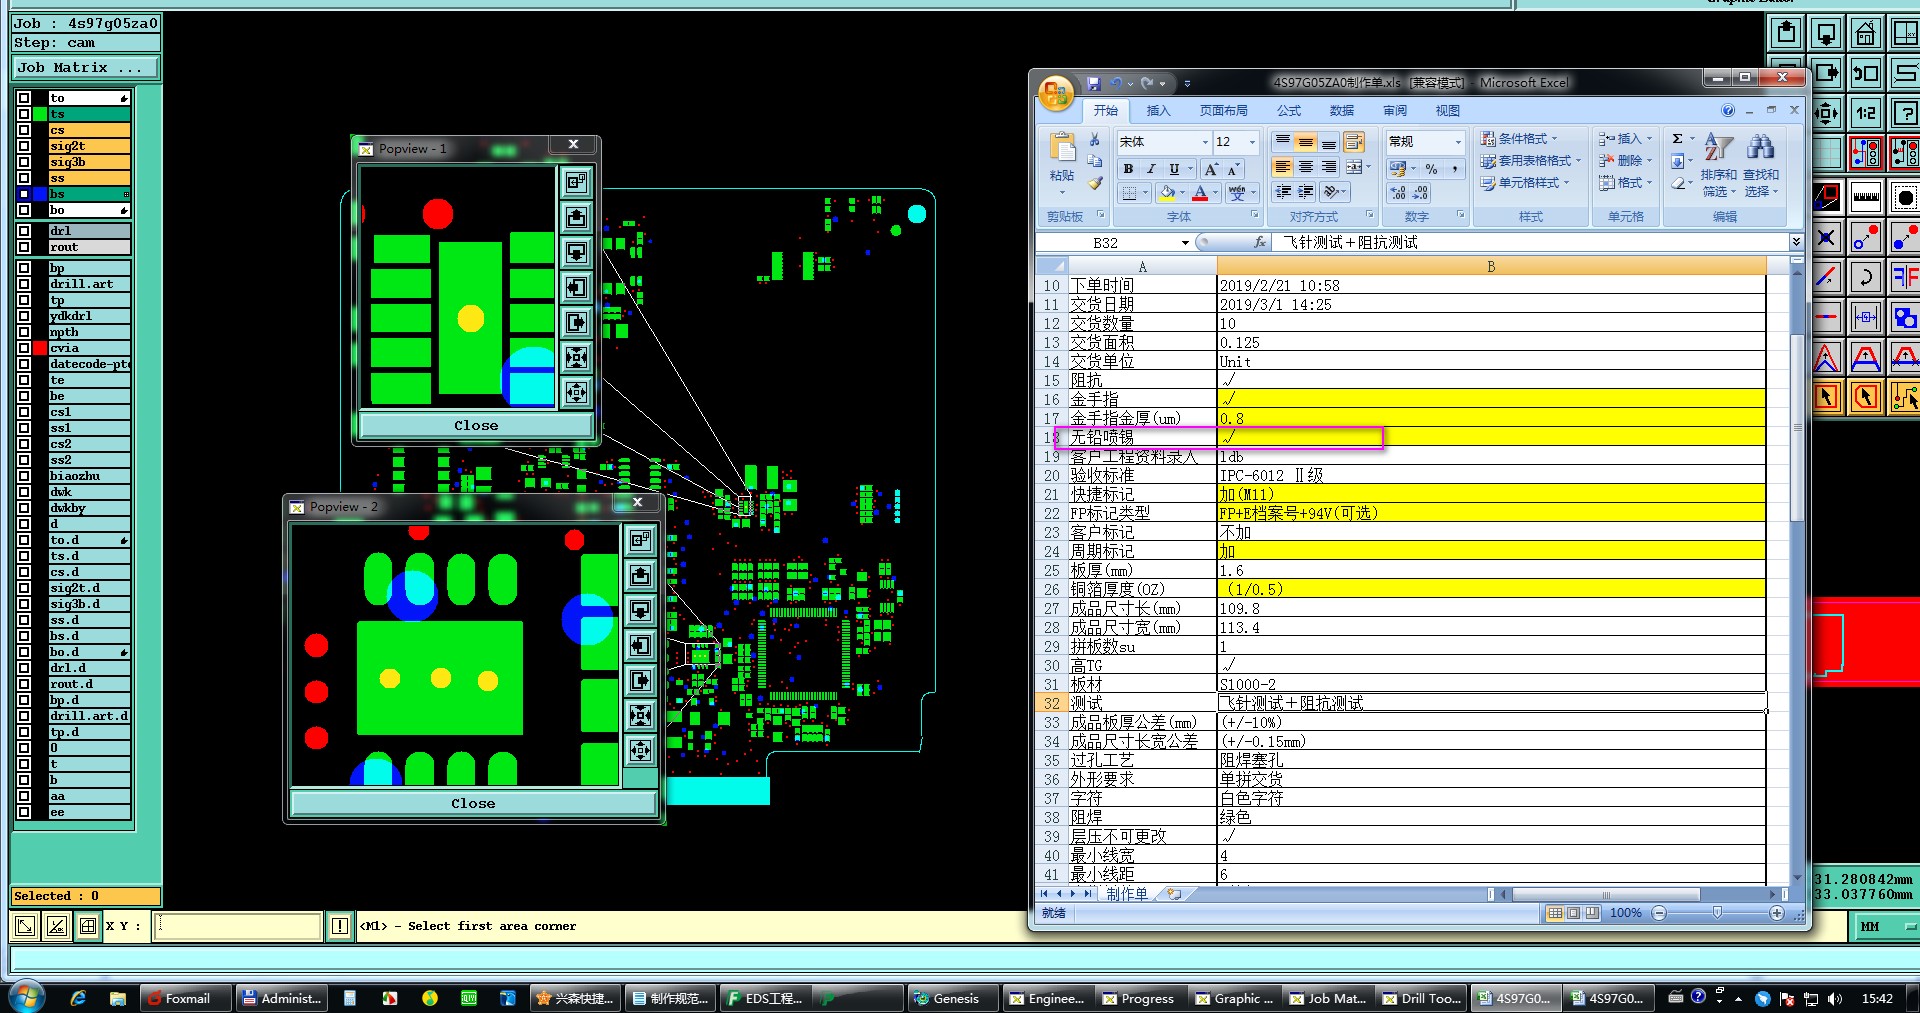Screen dimensions: 1920x1013
Task: Open the Conditional Formatting dropdown
Action: 1520,139
